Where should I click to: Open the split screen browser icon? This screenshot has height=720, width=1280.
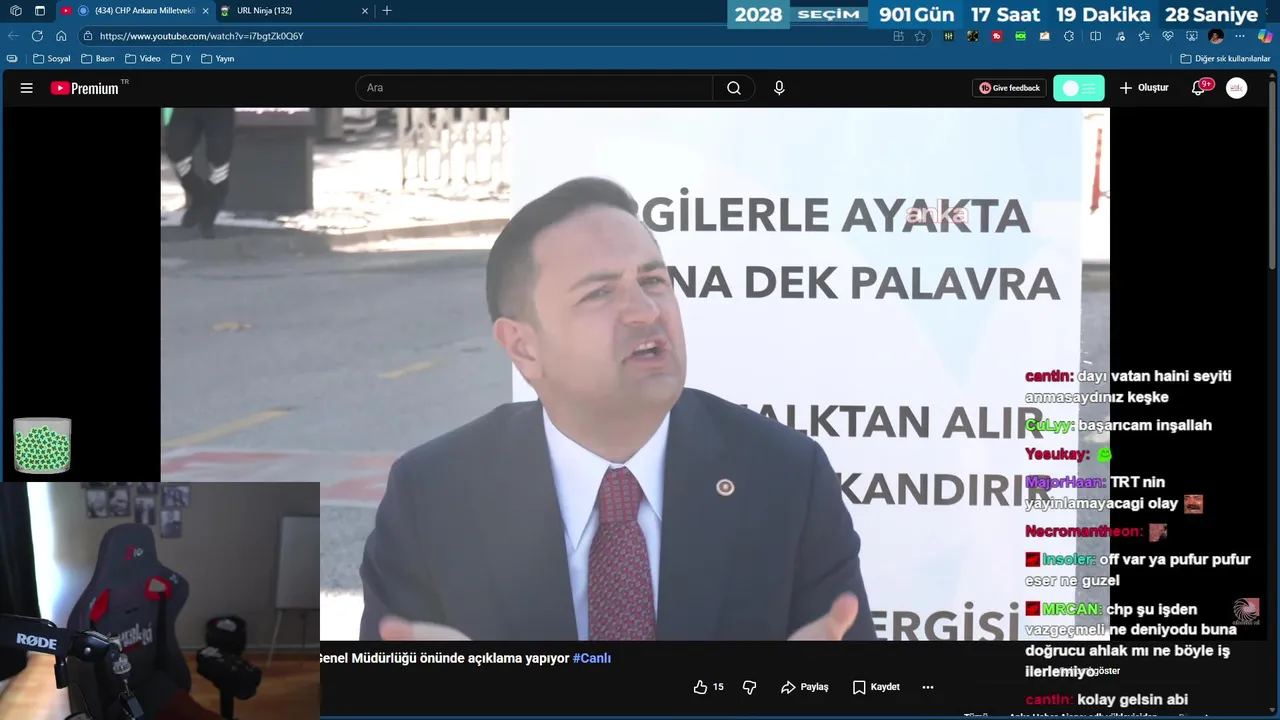[1095, 36]
